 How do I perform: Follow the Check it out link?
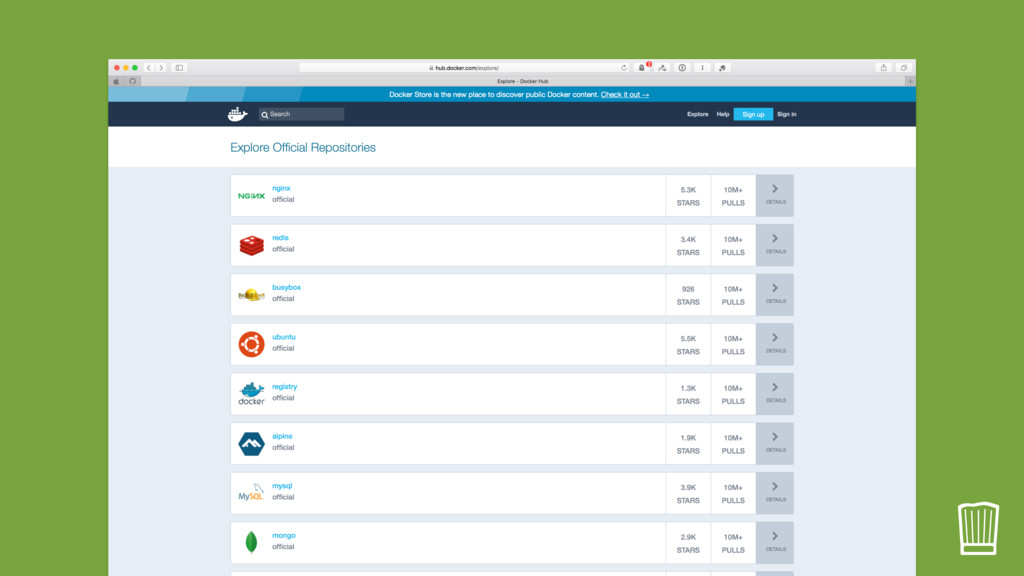(x=625, y=95)
